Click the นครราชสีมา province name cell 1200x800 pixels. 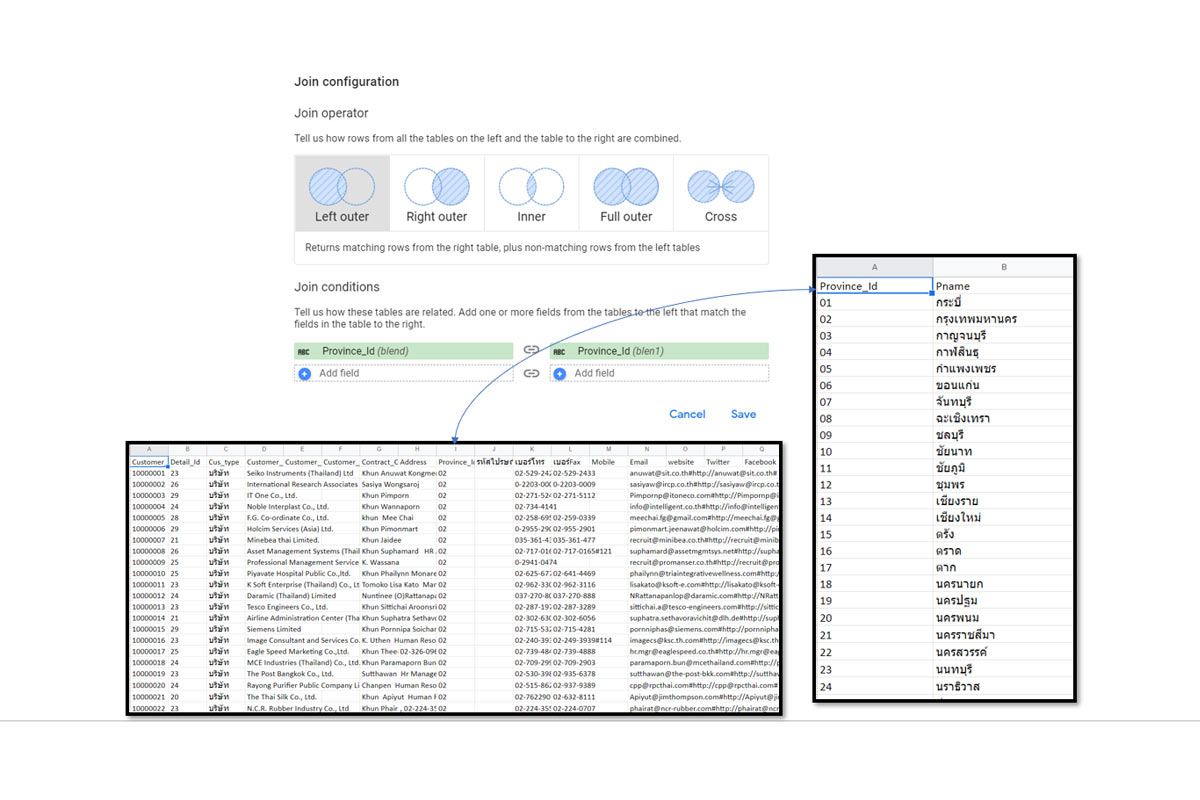pyautogui.click(x=1003, y=635)
